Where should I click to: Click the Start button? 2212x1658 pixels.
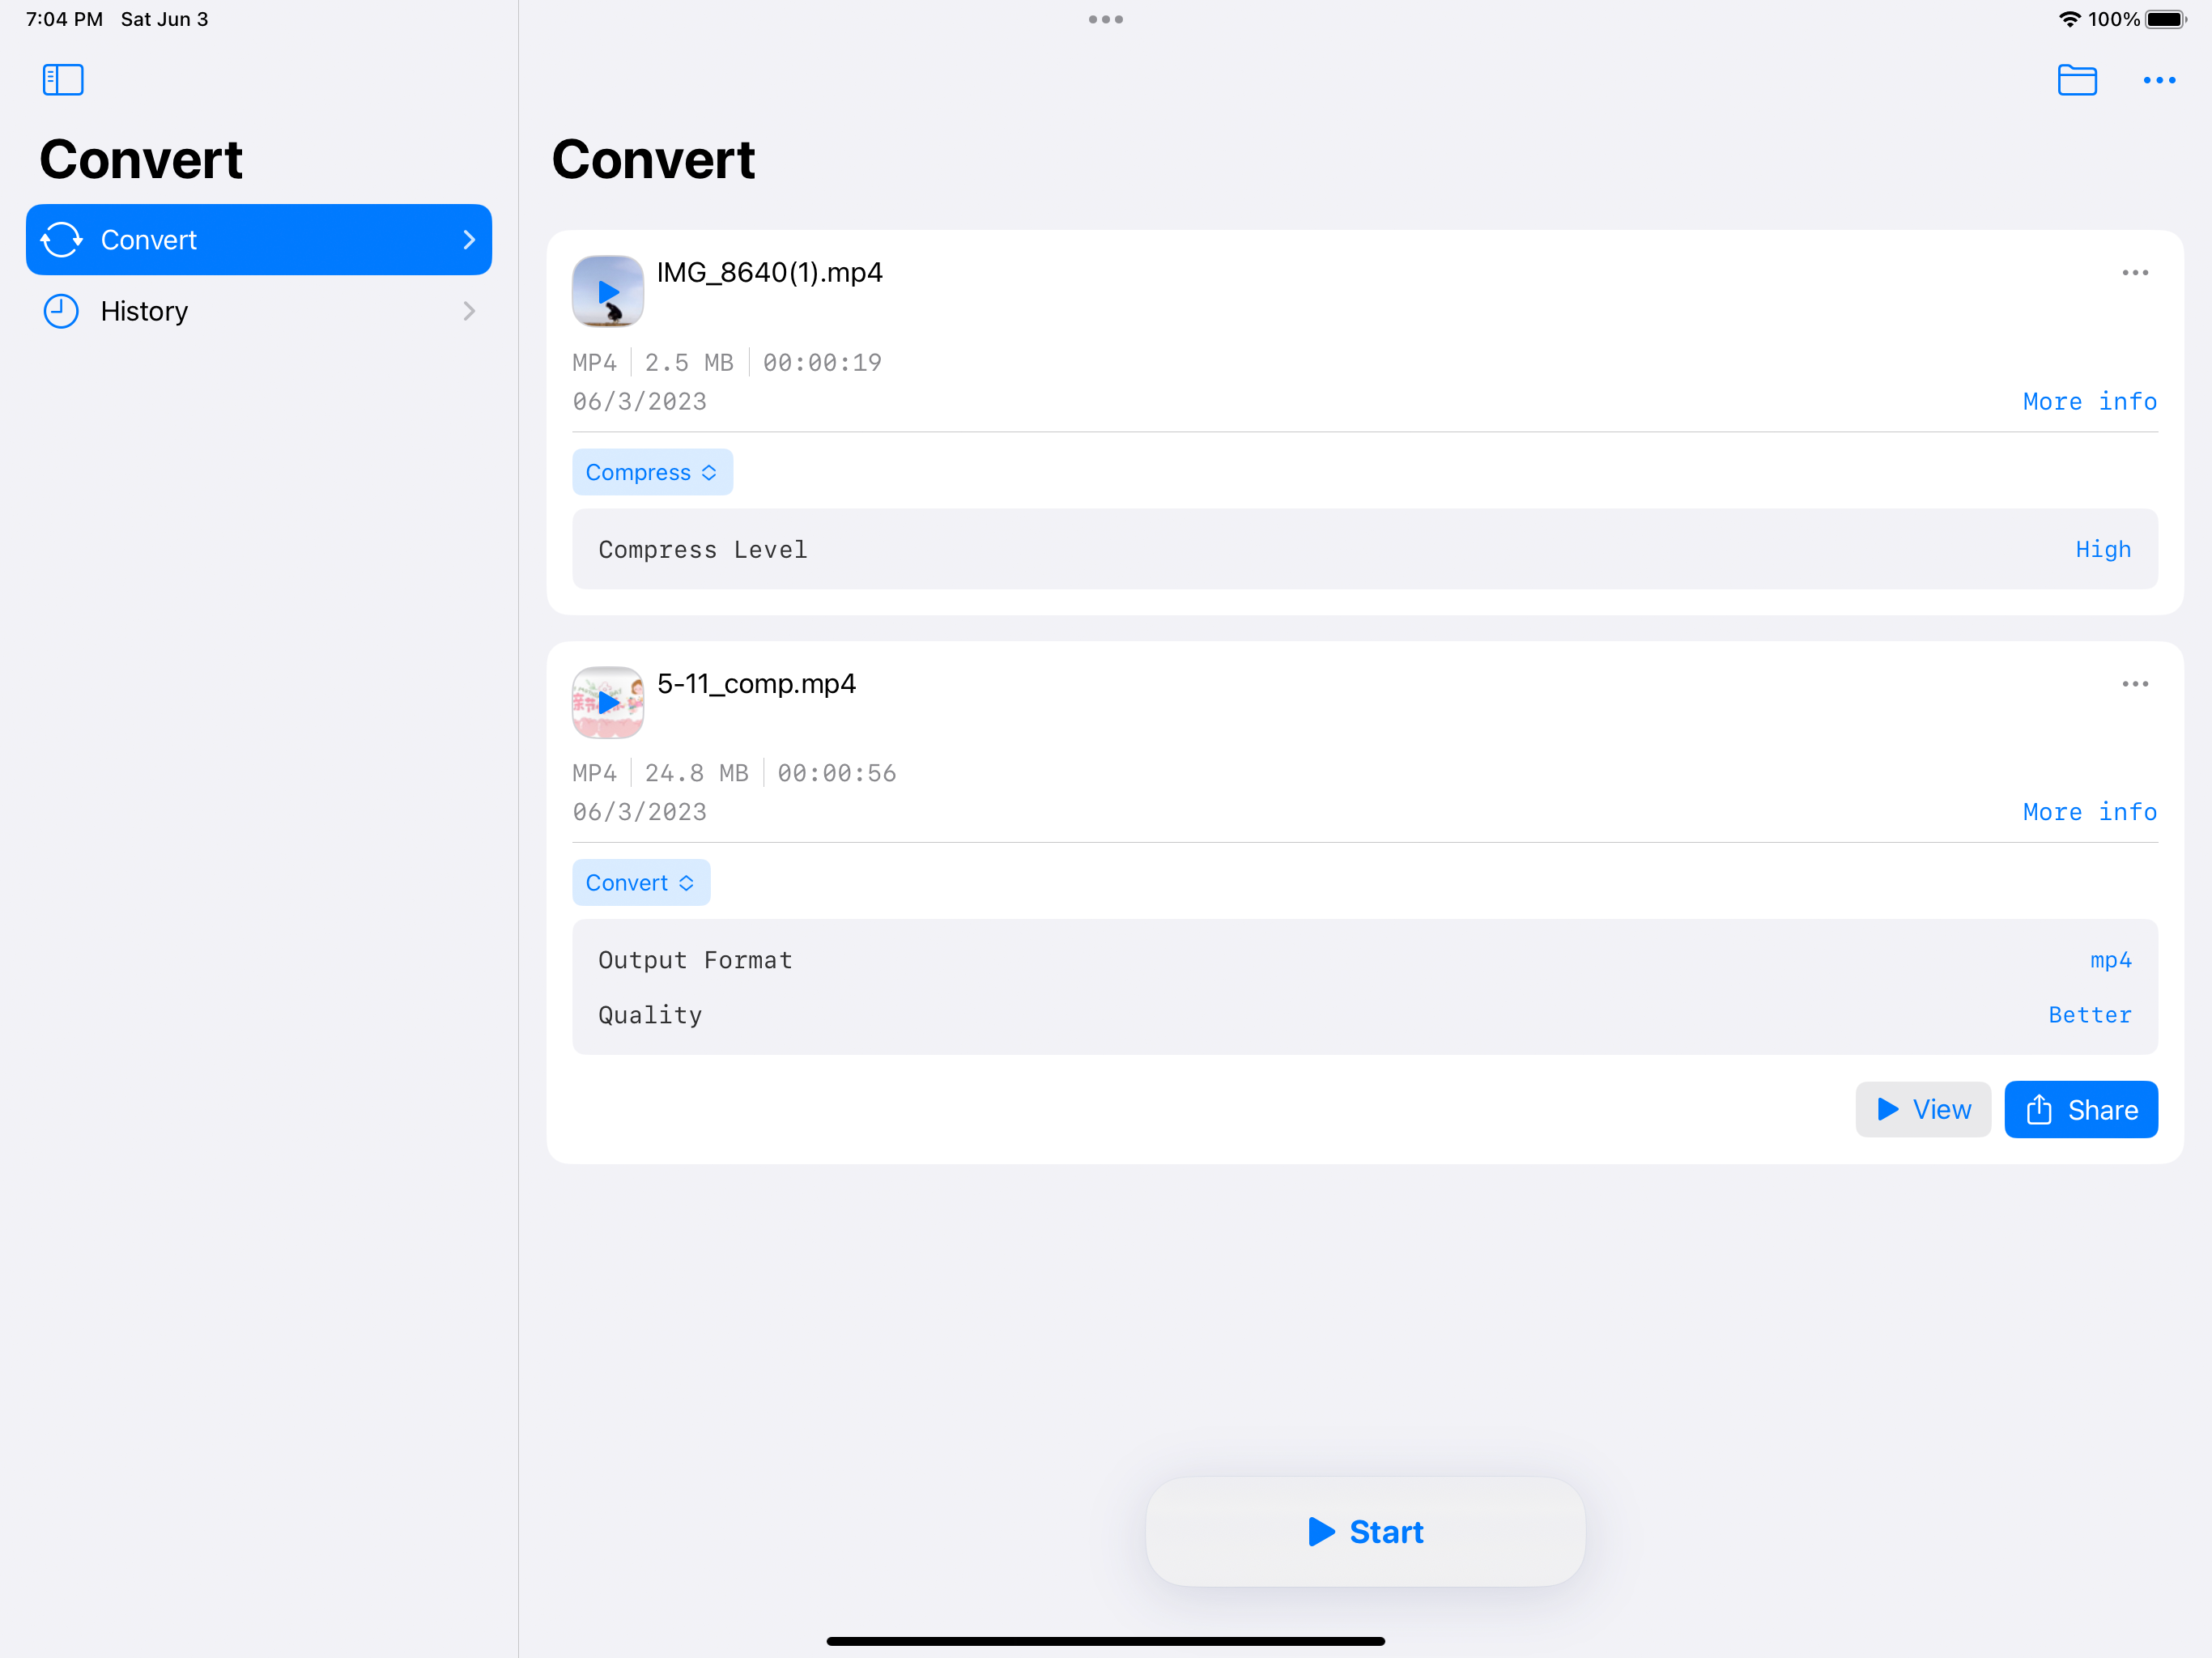pos(1365,1532)
